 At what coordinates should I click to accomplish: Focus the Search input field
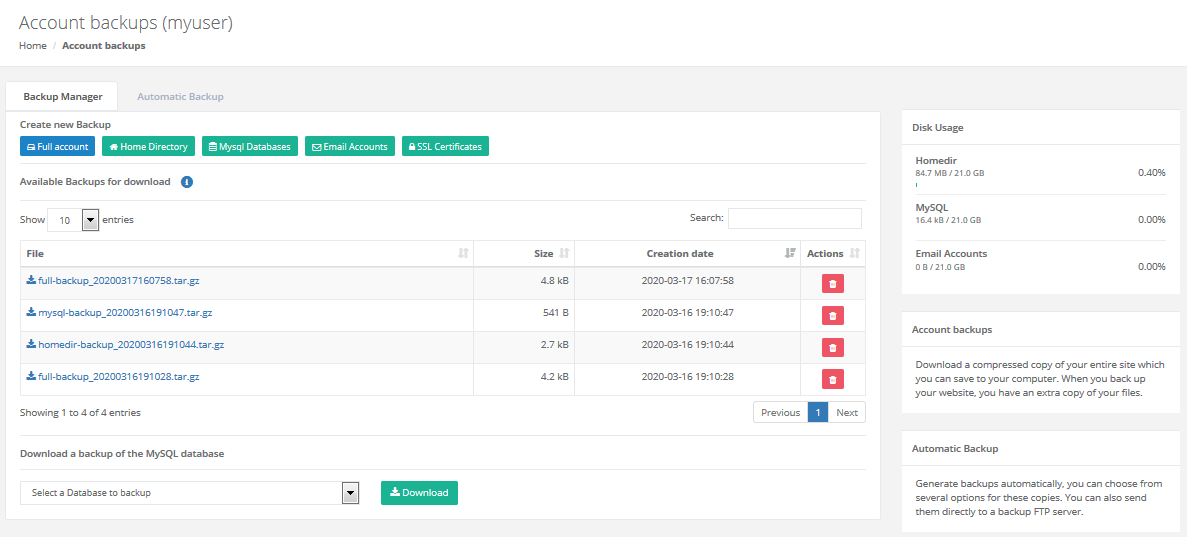[795, 218]
